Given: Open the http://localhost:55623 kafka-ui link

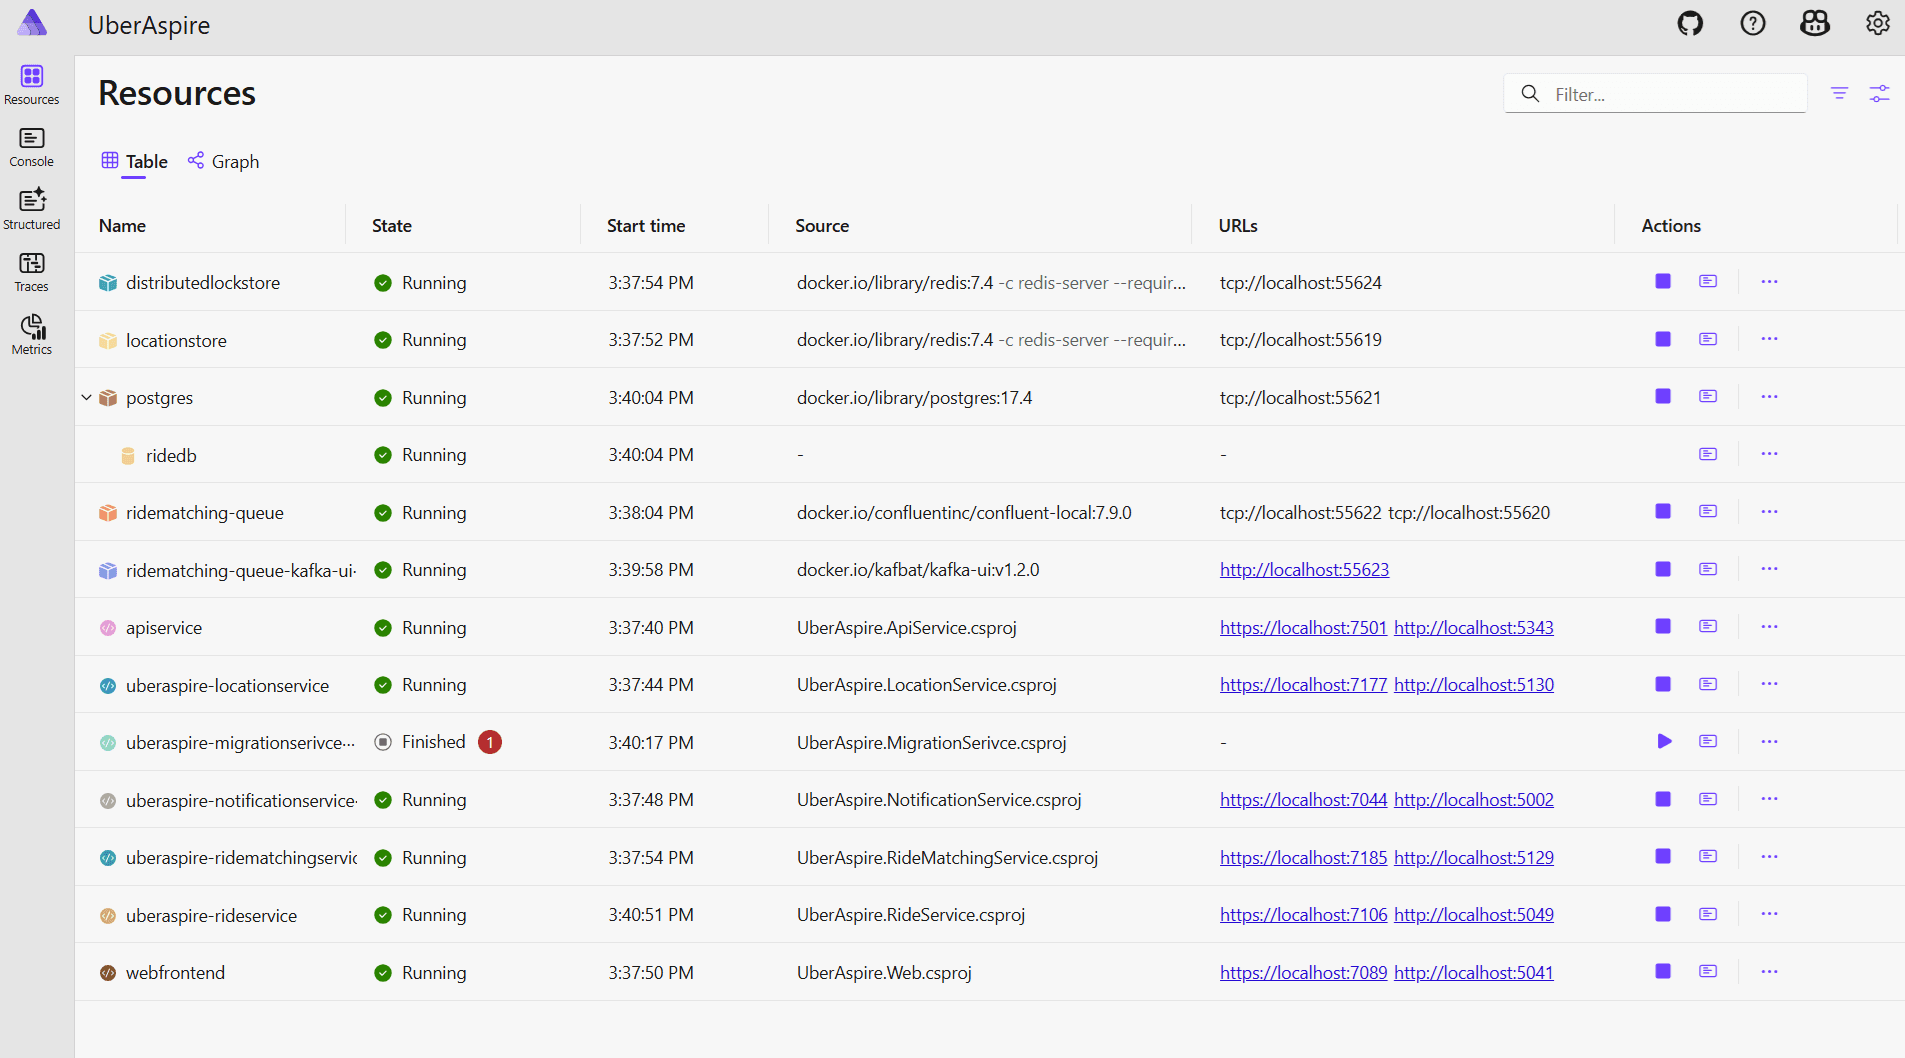Looking at the screenshot, I should click(x=1304, y=570).
